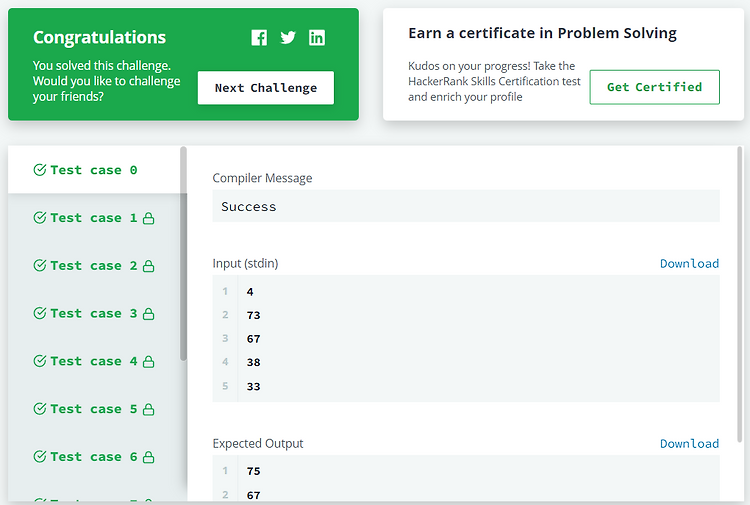Image resolution: width=750 pixels, height=505 pixels.
Task: Click the Success compiler message box
Action: tap(466, 206)
